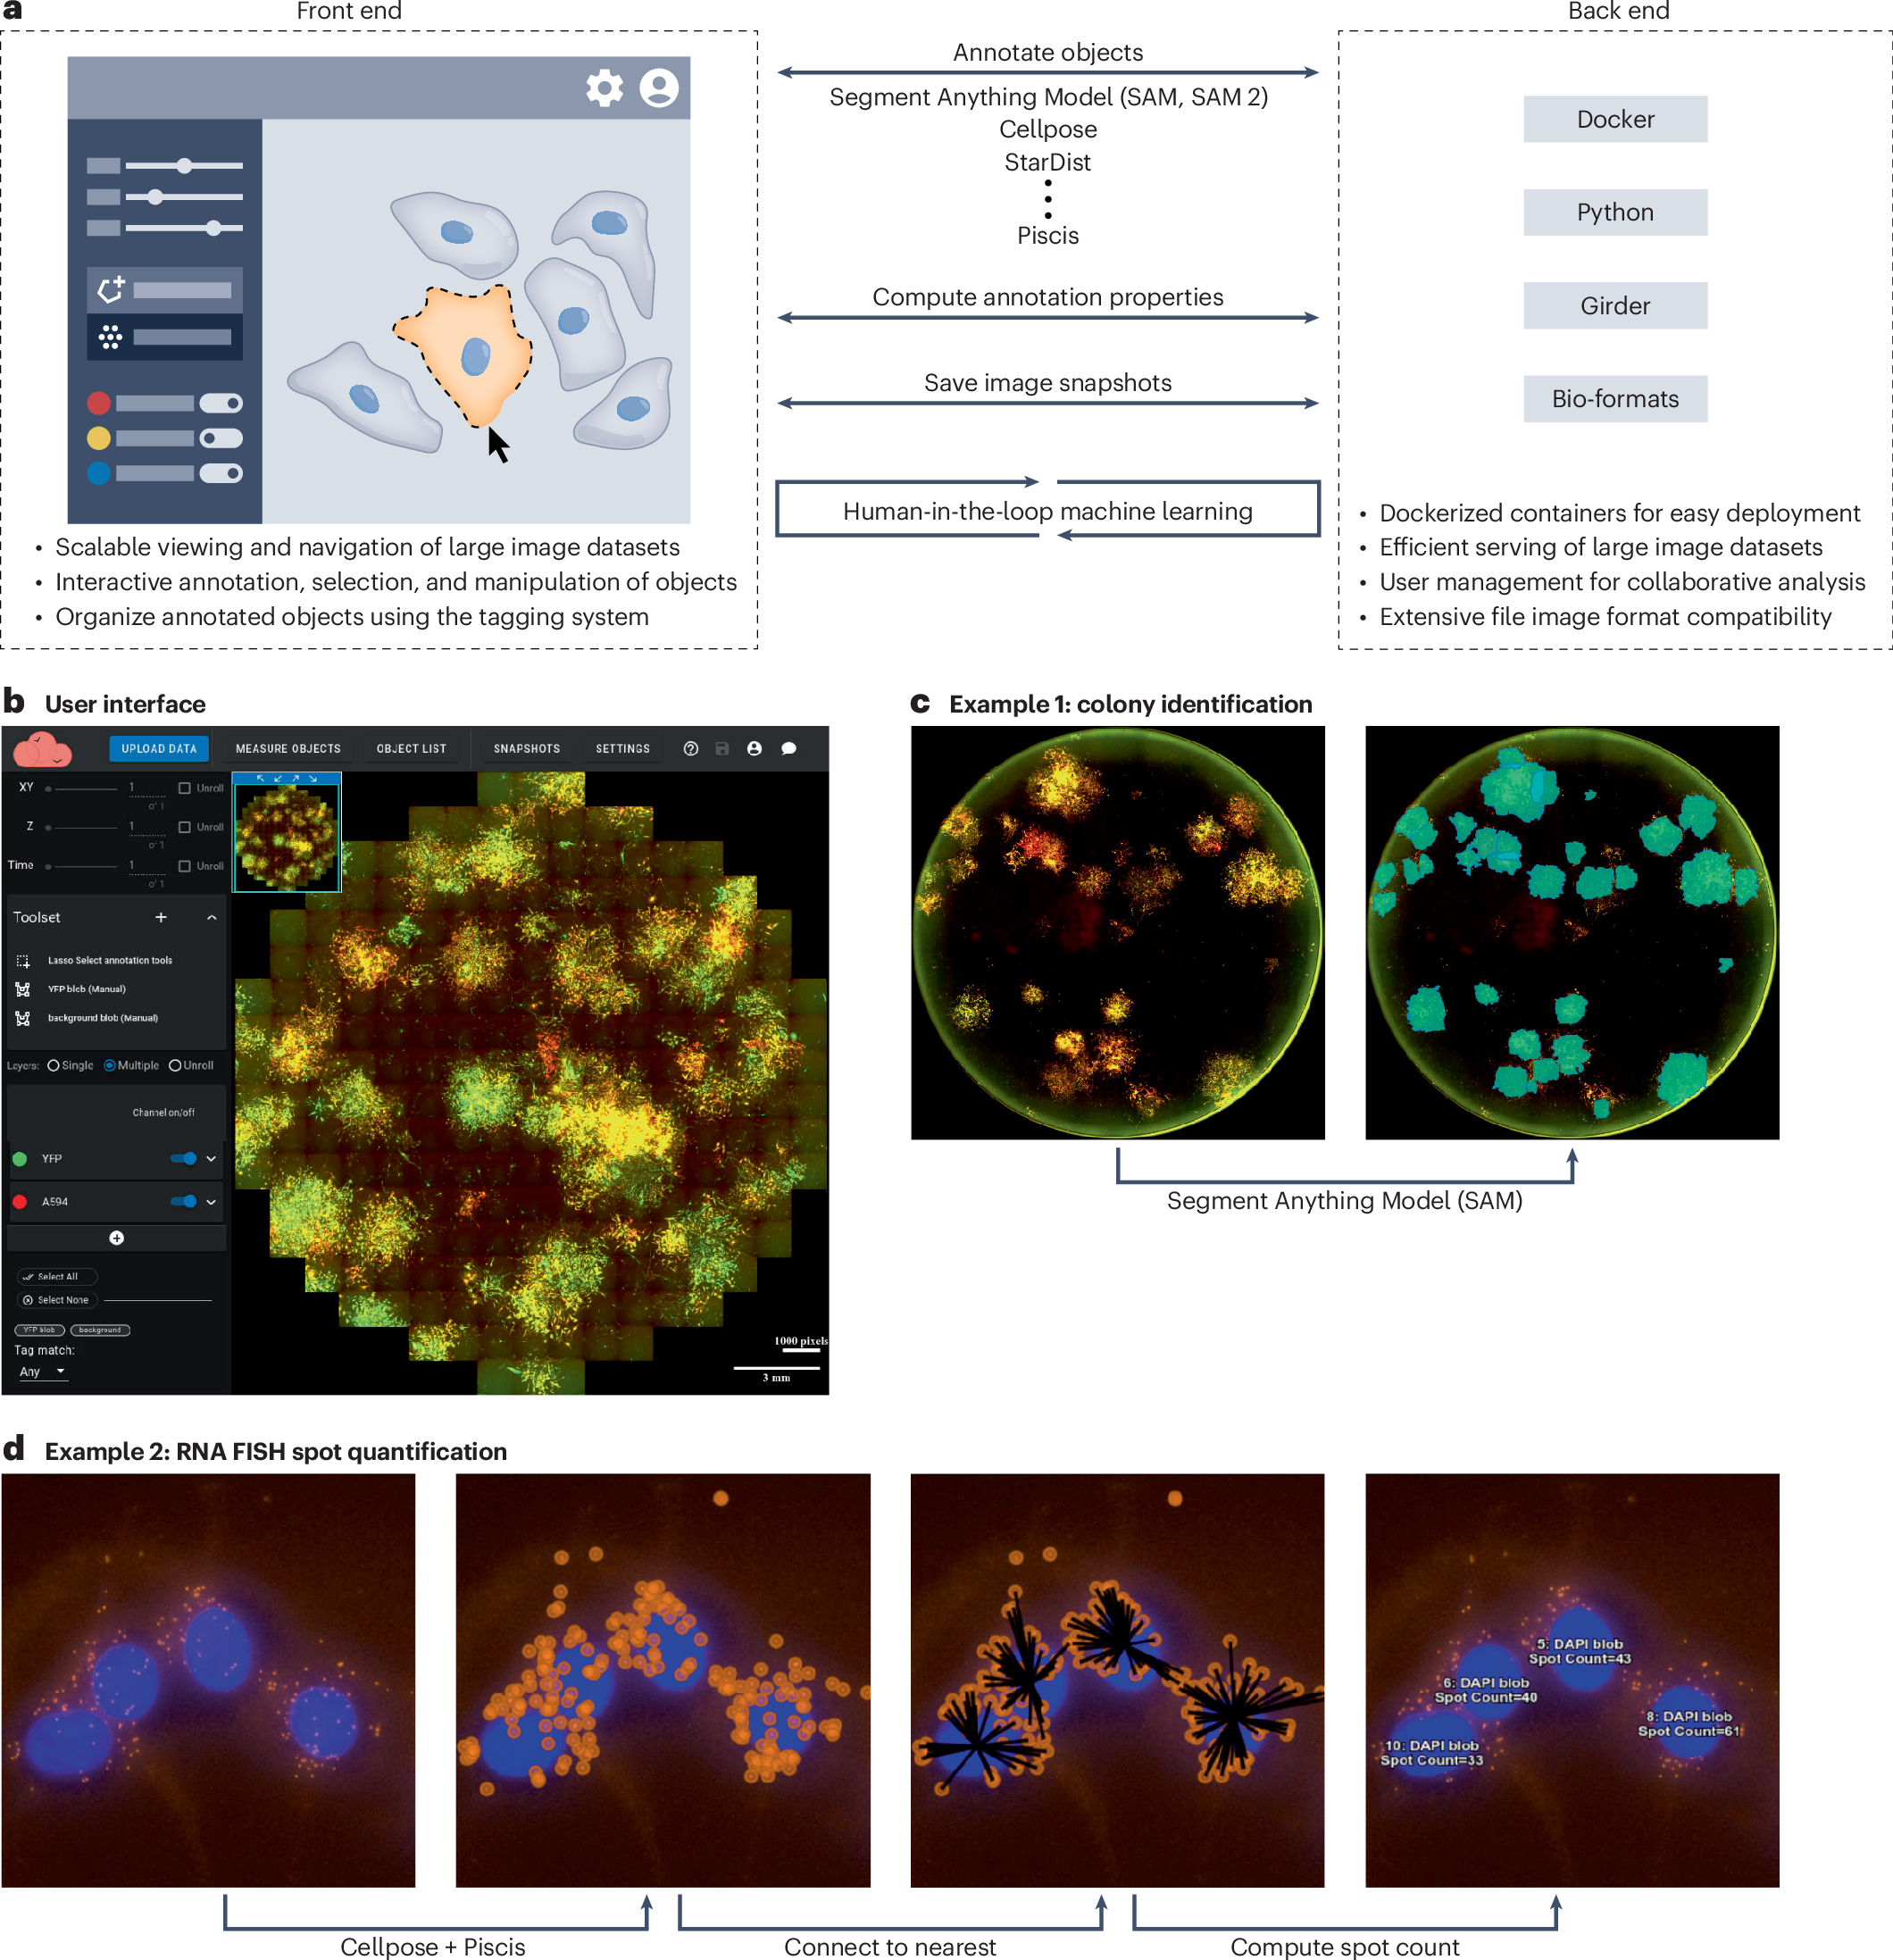Collapse the Toolset panel chevron
The image size is (1893, 1960).
(212, 917)
